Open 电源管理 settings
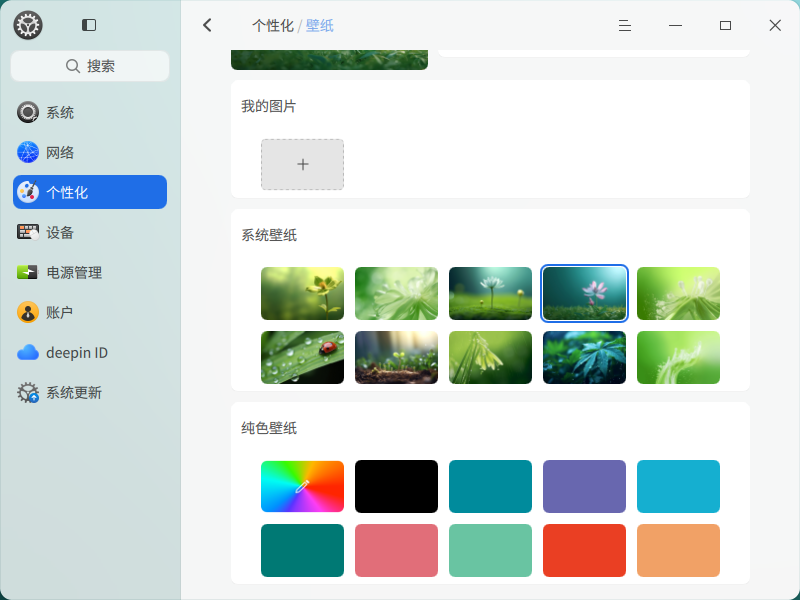This screenshot has height=600, width=800. [x=90, y=272]
